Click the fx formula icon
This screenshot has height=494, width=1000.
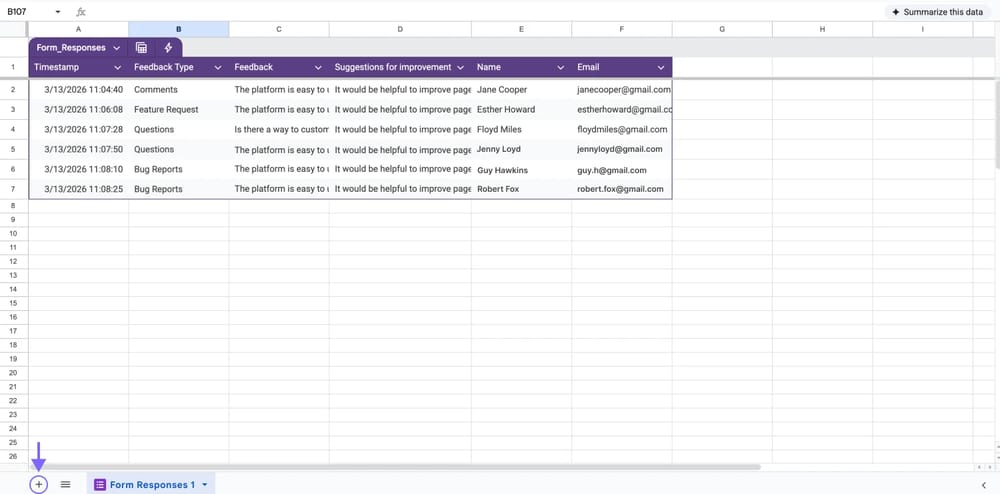tap(81, 12)
